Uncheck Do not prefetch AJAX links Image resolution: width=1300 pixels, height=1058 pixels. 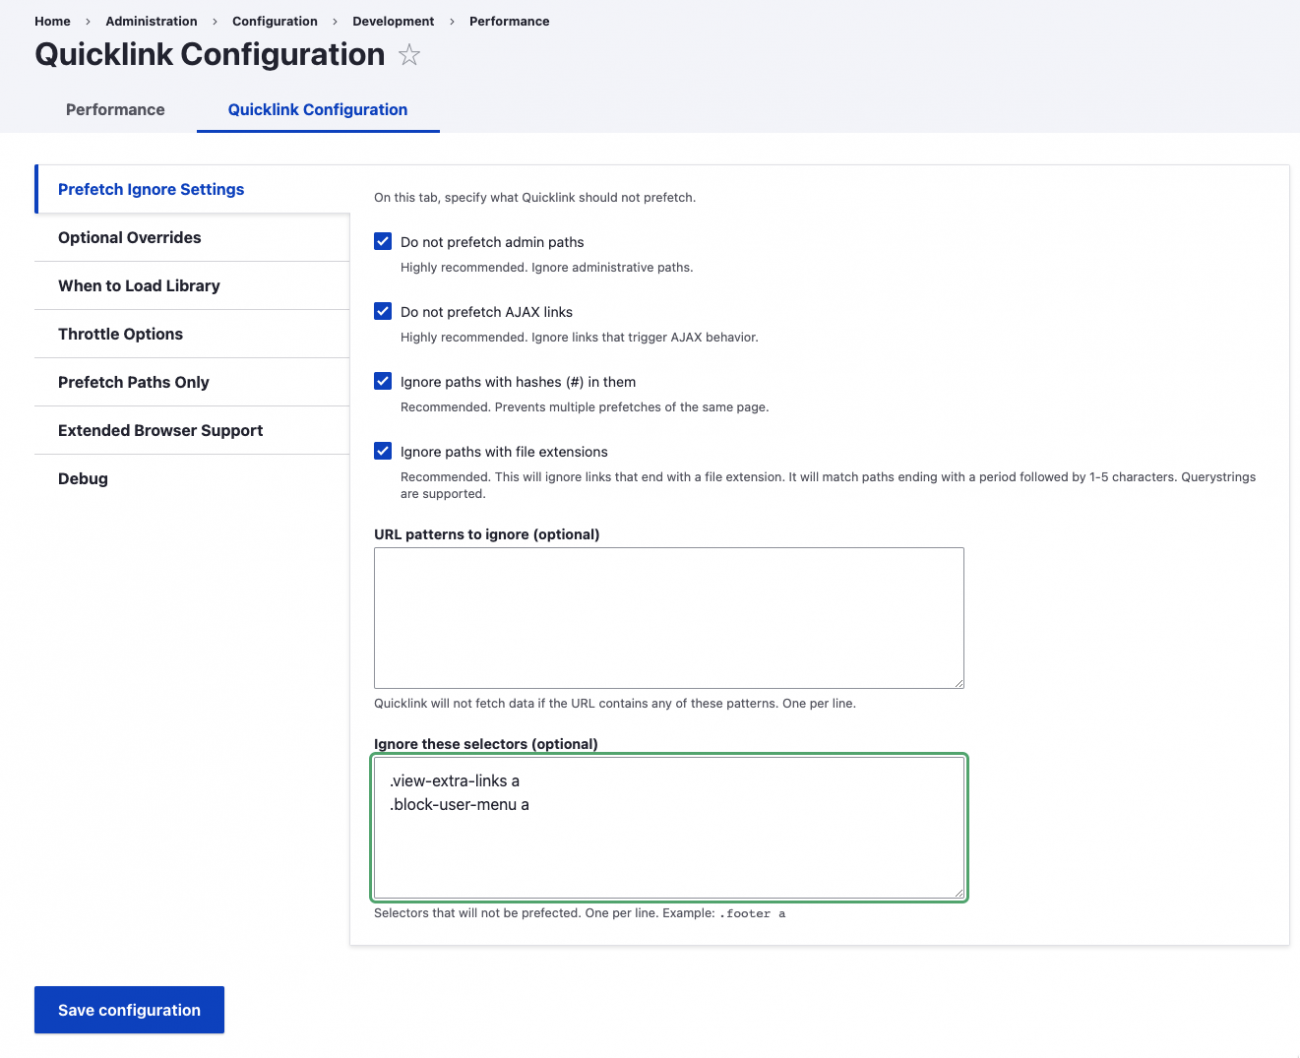(x=383, y=311)
